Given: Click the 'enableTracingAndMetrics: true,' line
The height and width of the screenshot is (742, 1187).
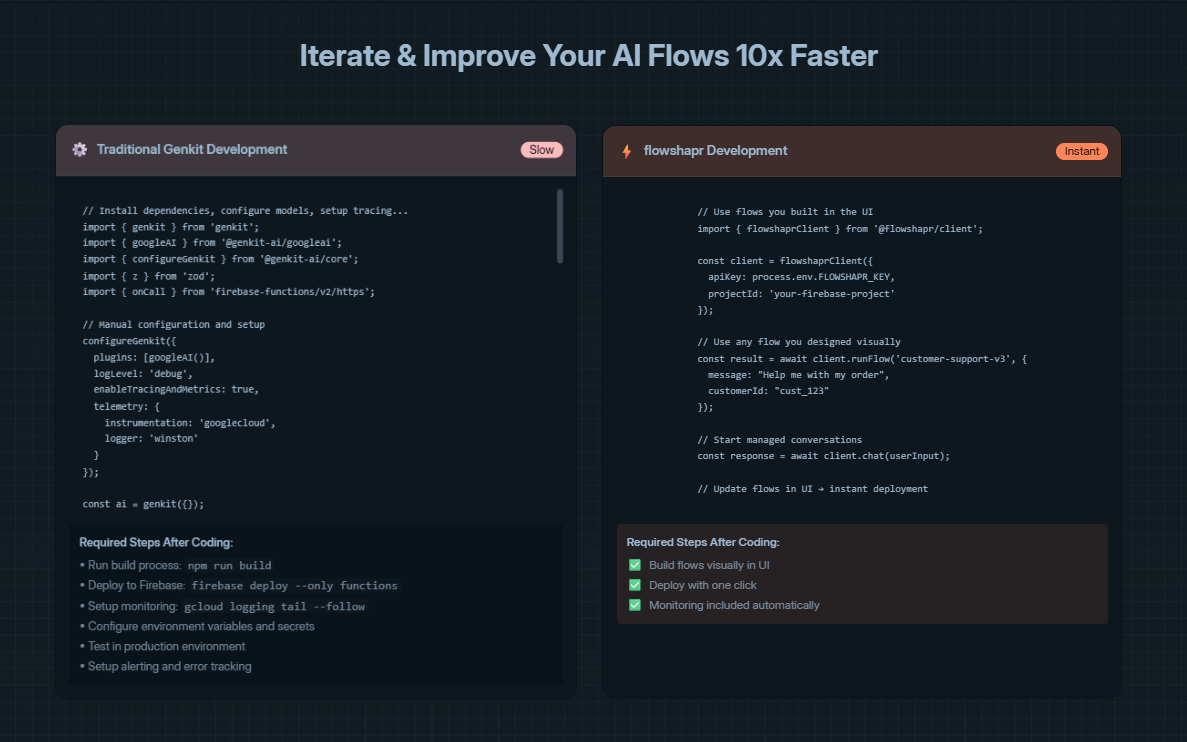Looking at the screenshot, I should (176, 389).
